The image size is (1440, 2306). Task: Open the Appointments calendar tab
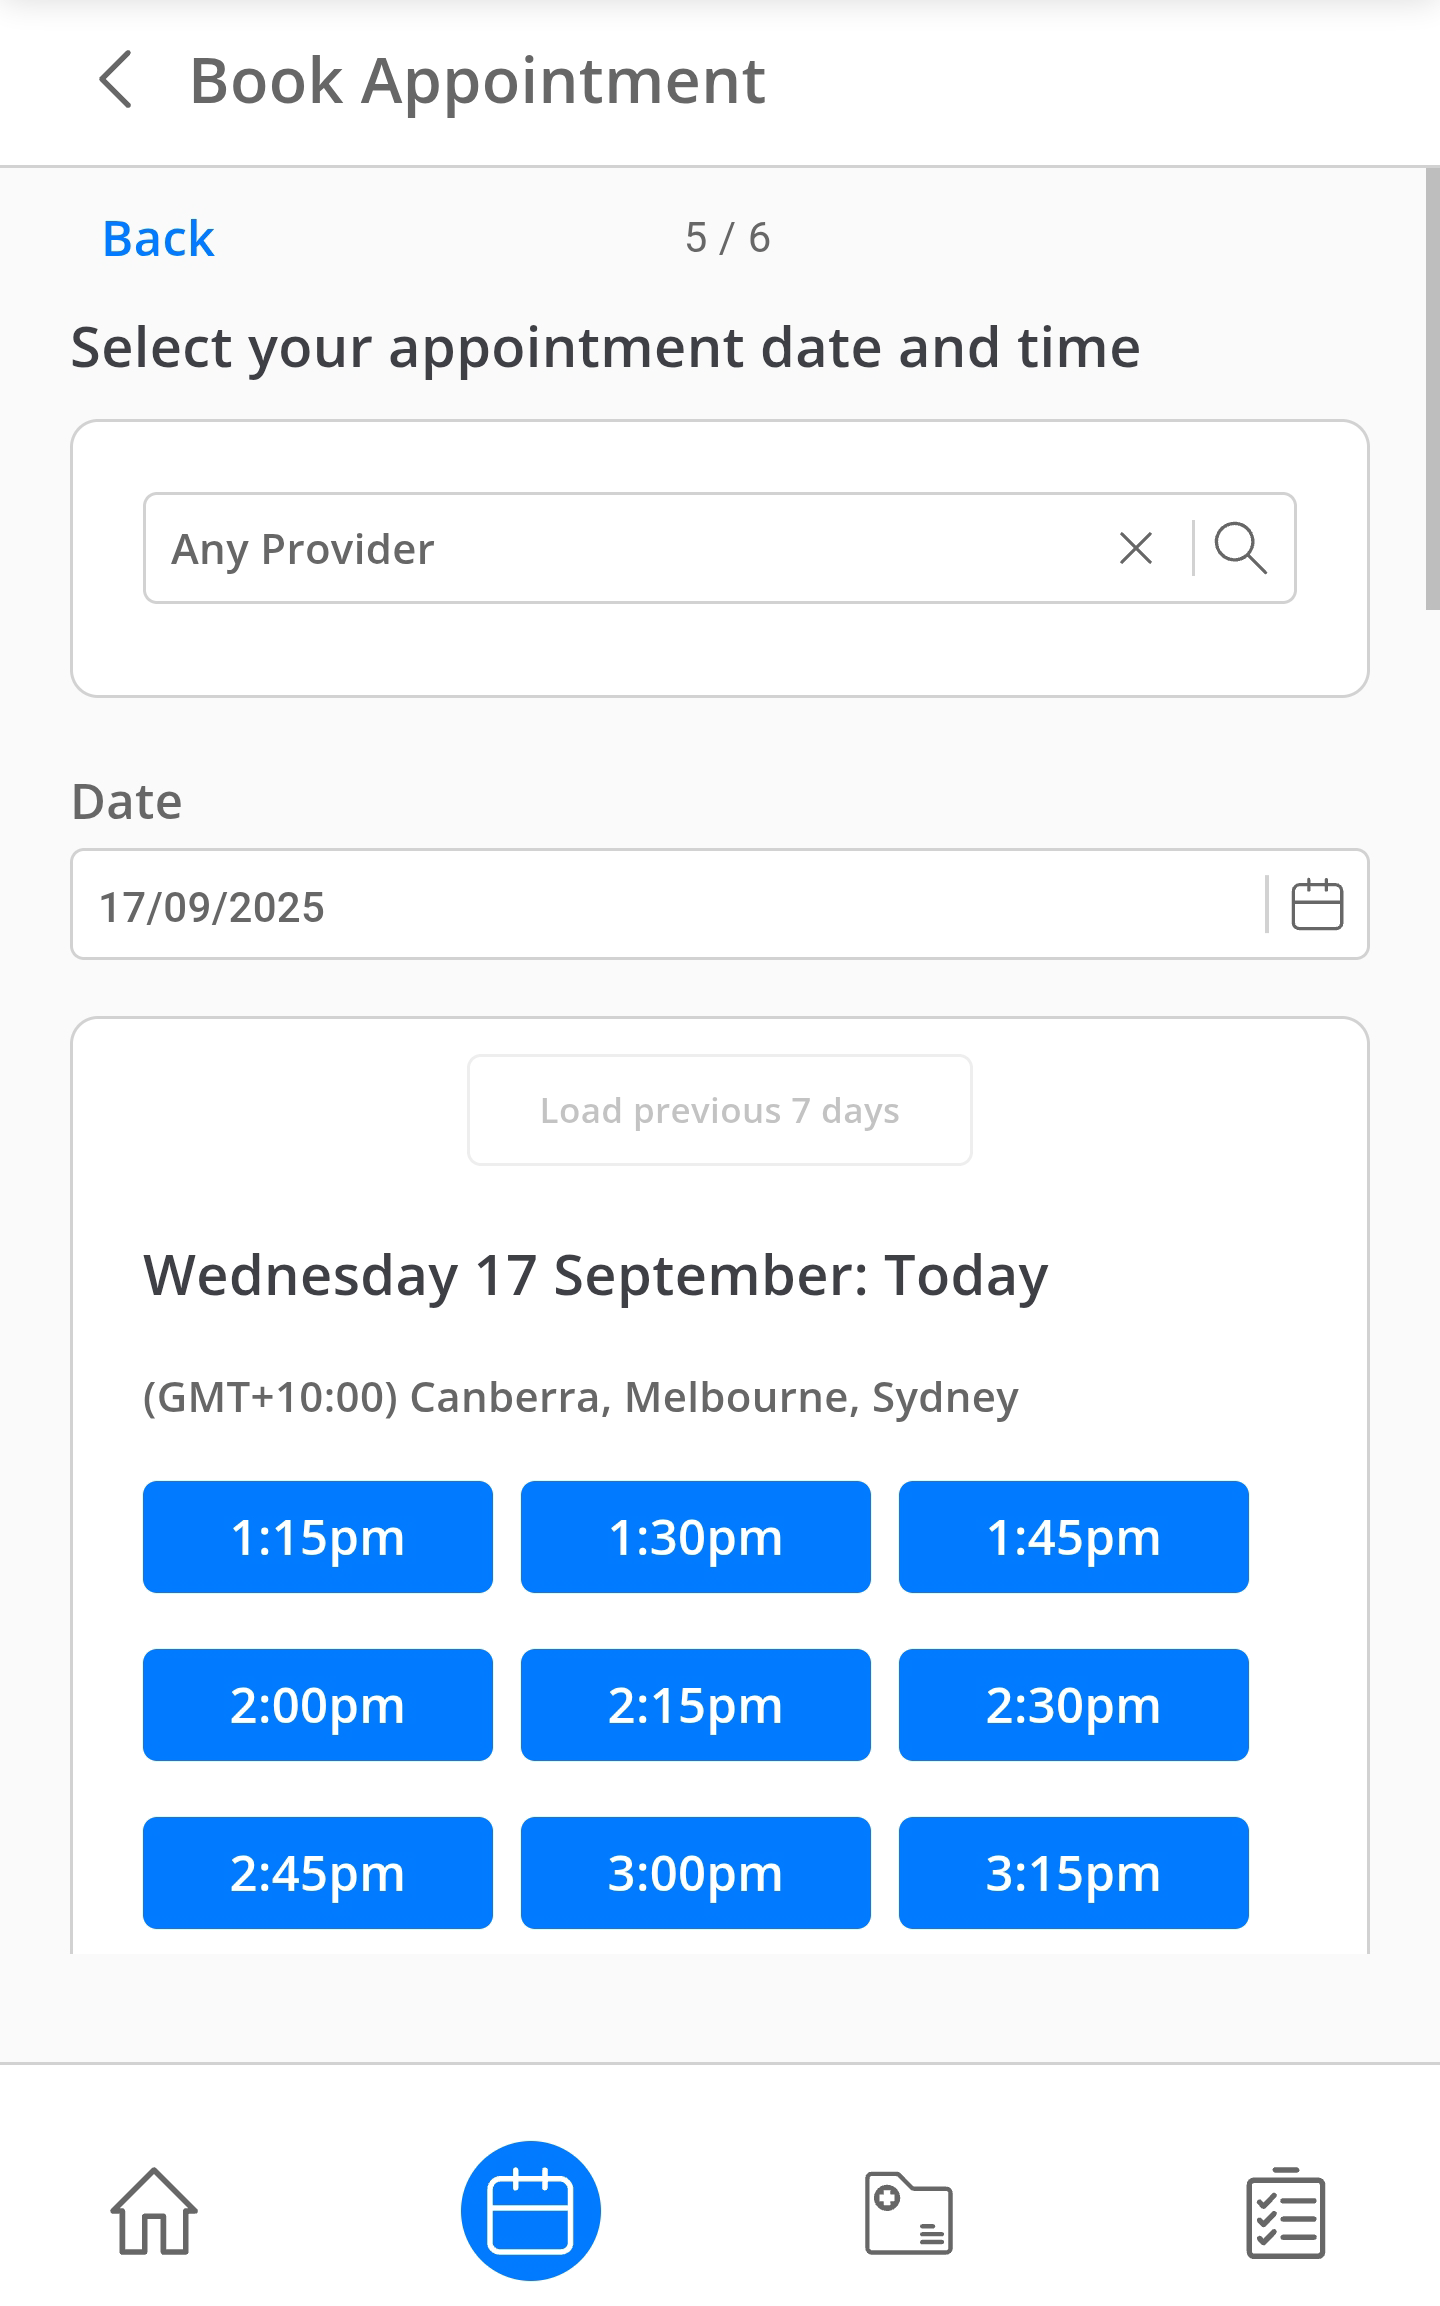tap(530, 2211)
